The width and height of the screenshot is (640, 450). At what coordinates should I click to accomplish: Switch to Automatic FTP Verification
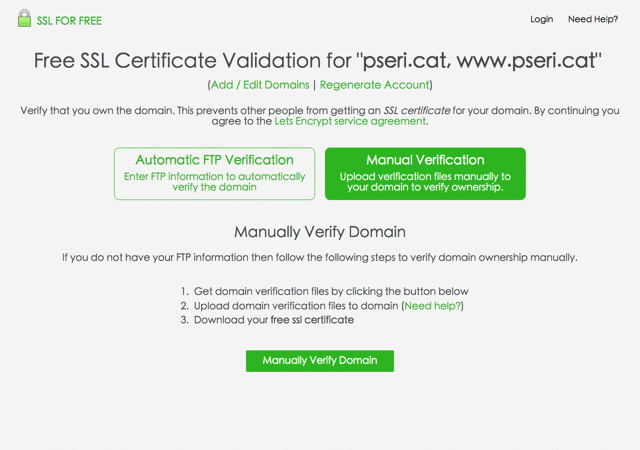tap(215, 174)
